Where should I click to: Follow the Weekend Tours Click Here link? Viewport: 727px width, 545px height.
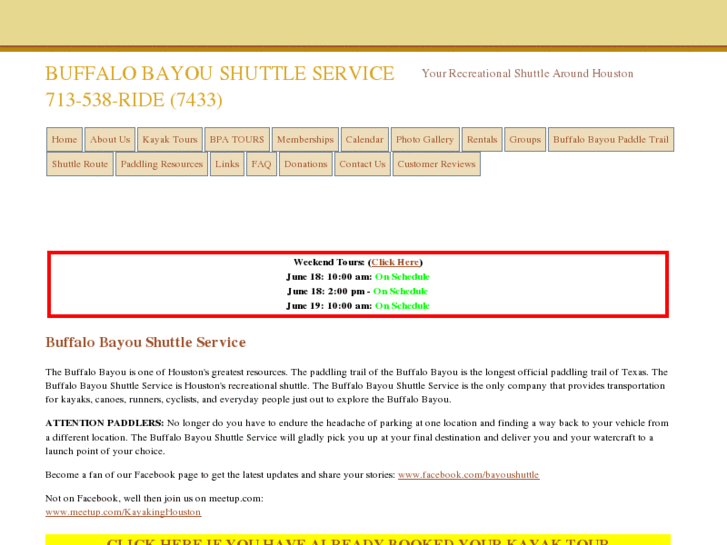click(395, 262)
